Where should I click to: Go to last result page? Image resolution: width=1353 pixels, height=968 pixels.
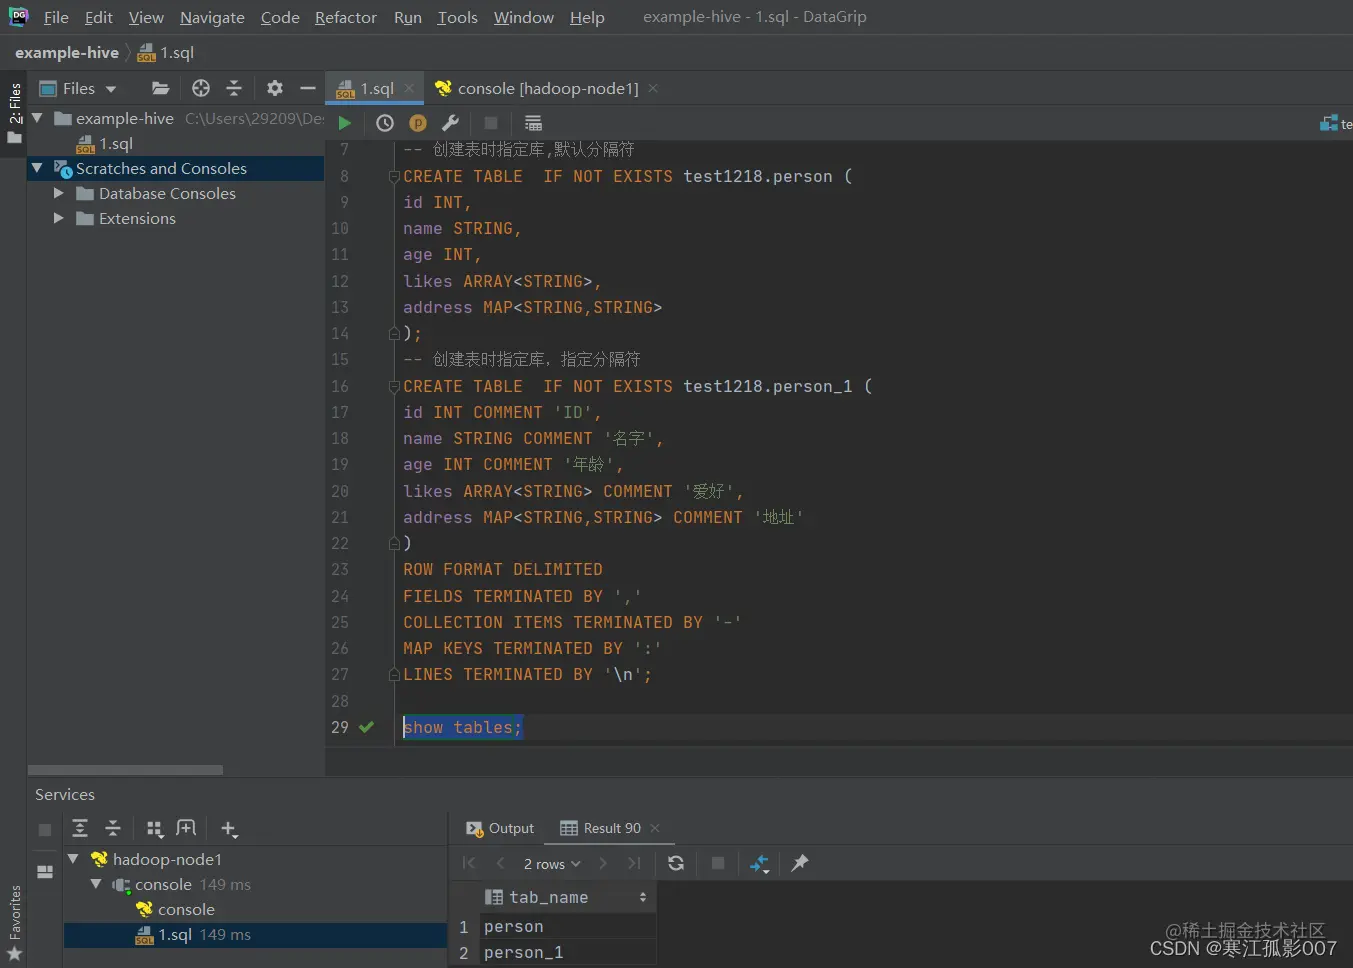point(634,863)
